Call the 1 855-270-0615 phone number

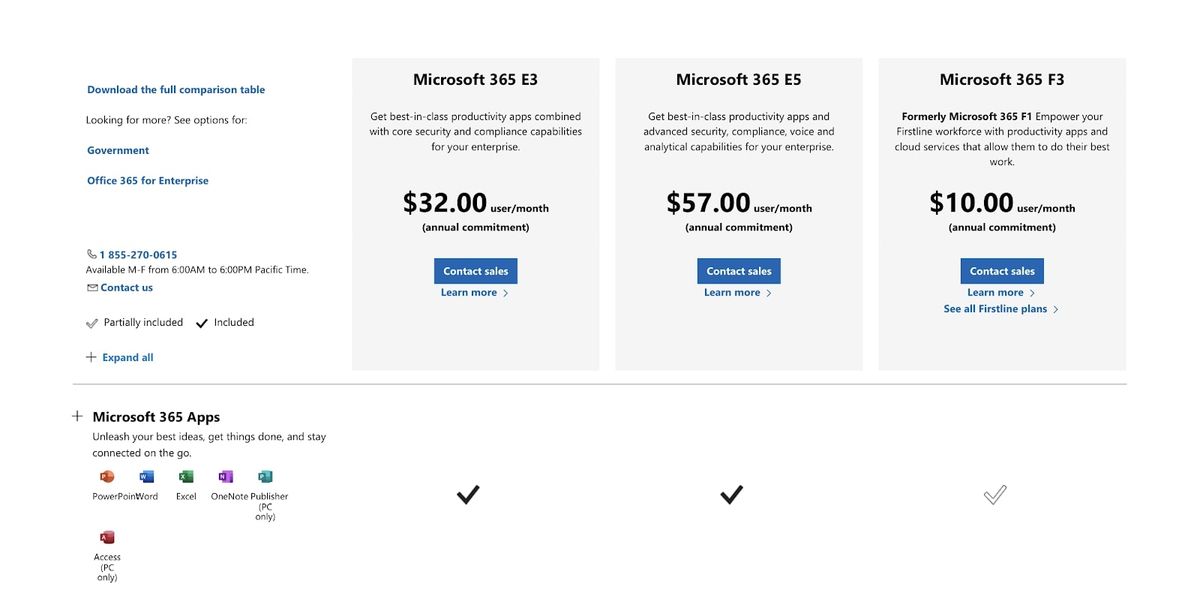coord(137,253)
